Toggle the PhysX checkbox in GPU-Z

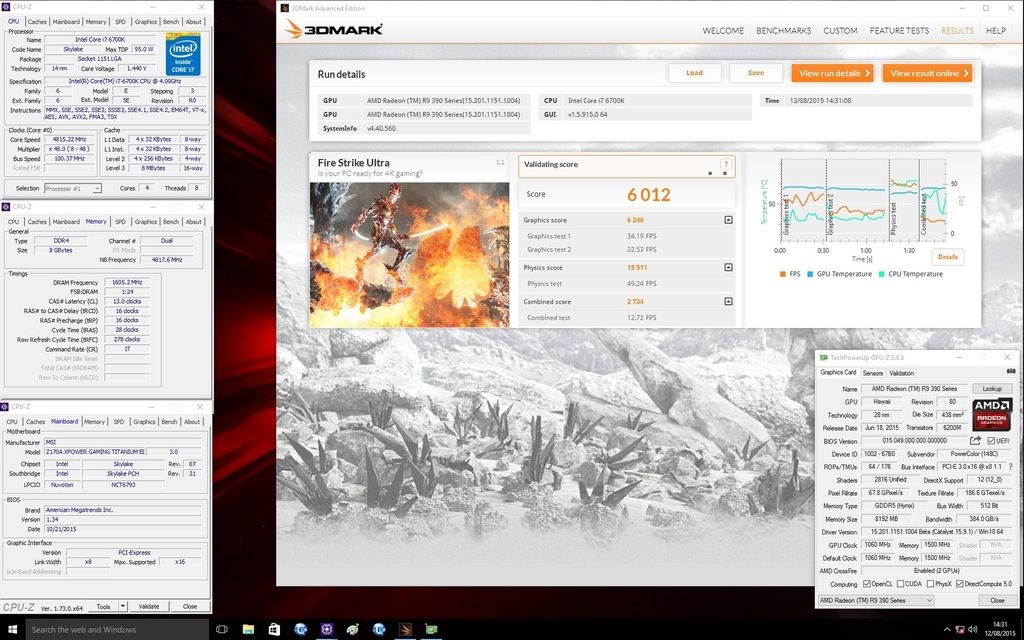[x=929, y=584]
